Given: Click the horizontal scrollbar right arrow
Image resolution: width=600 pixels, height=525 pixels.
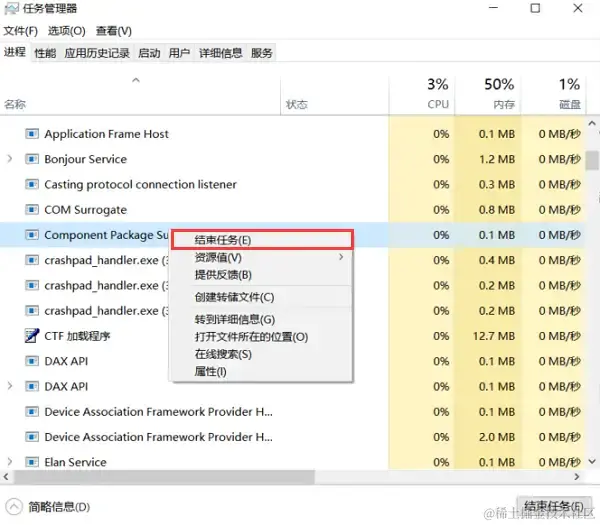Looking at the screenshot, I should 577,477.
